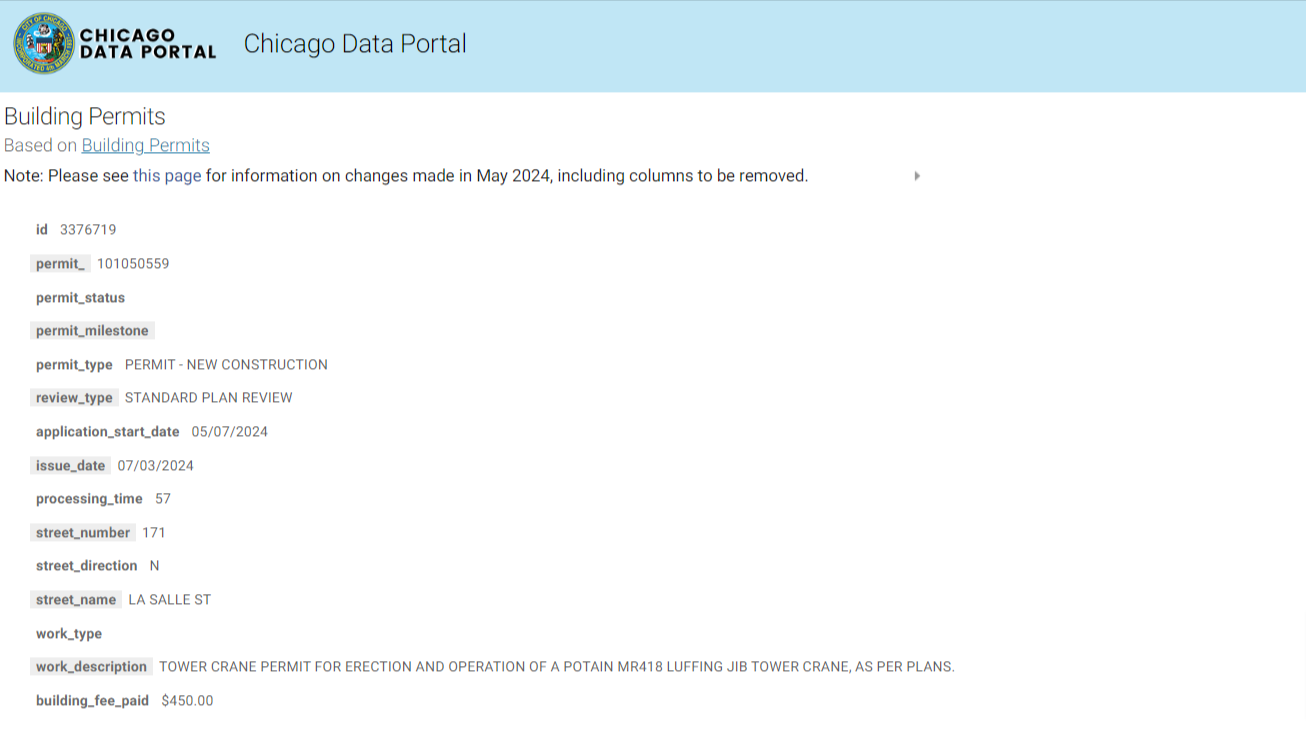Click the Building Permits page heading
Screen dimensions: 1306x751
85,116
